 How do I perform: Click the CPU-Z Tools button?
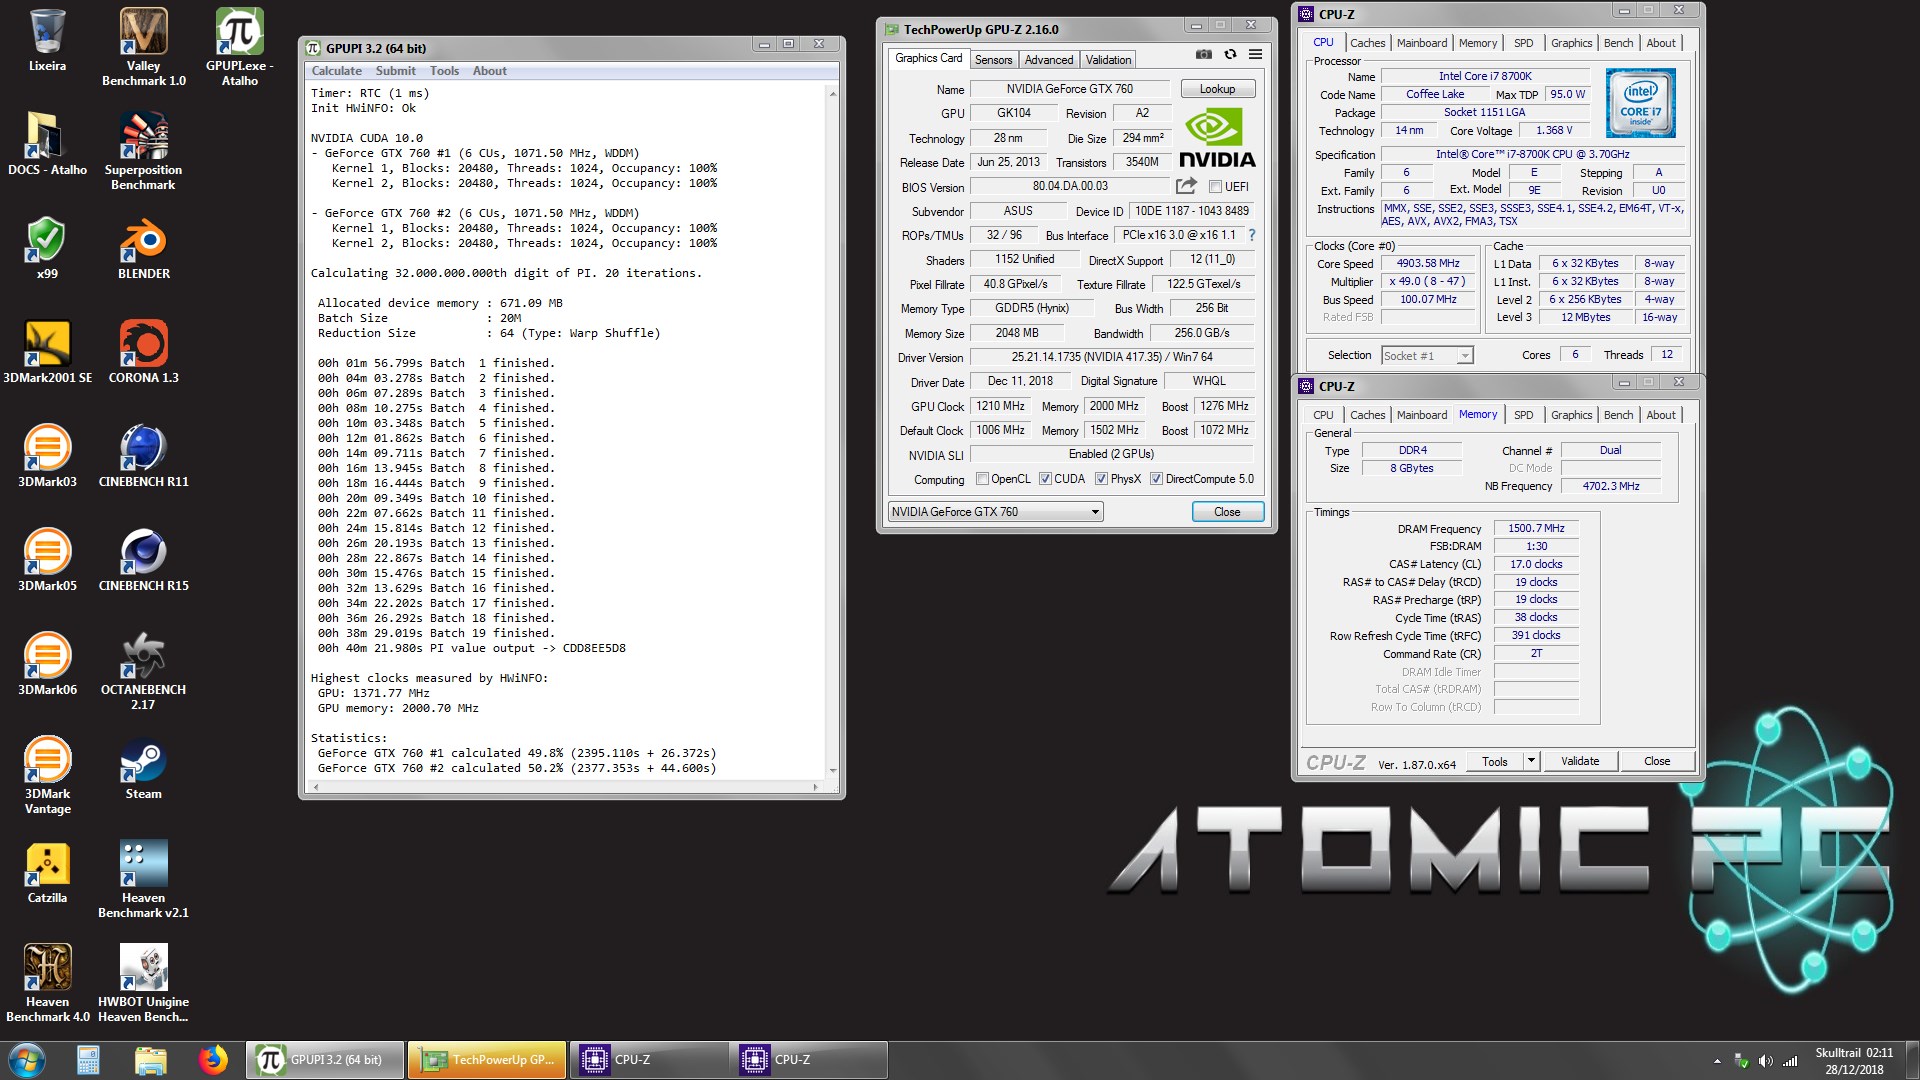pos(1494,761)
